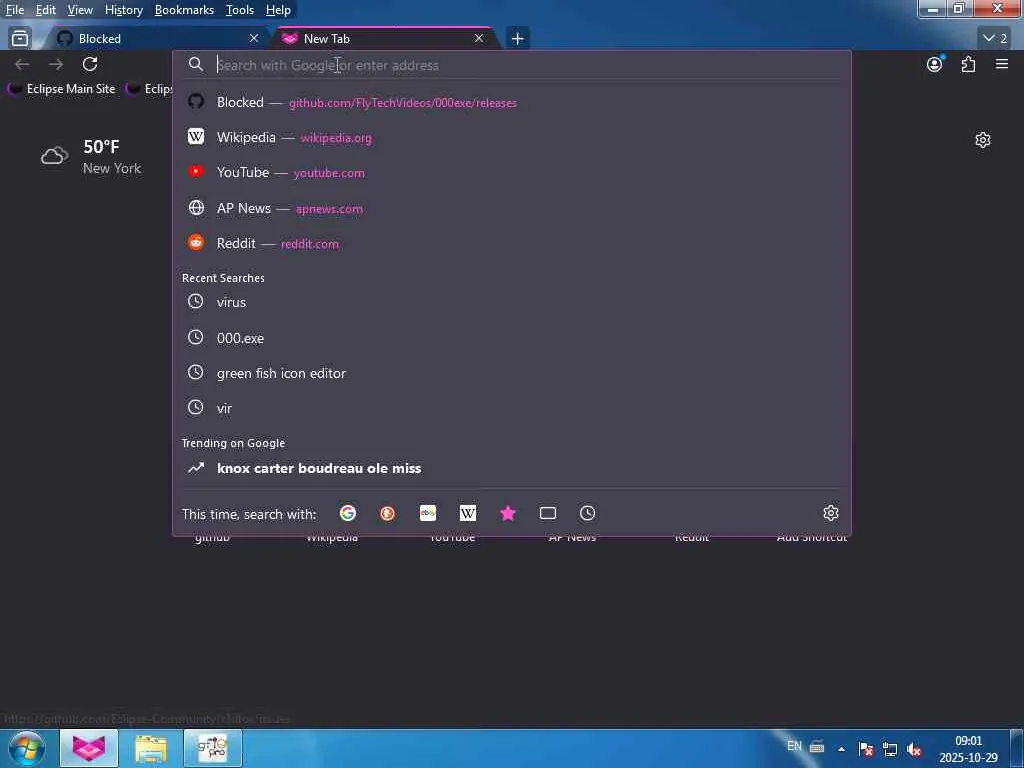Open the extensions puzzle icon
The height and width of the screenshot is (768, 1024).
968,64
